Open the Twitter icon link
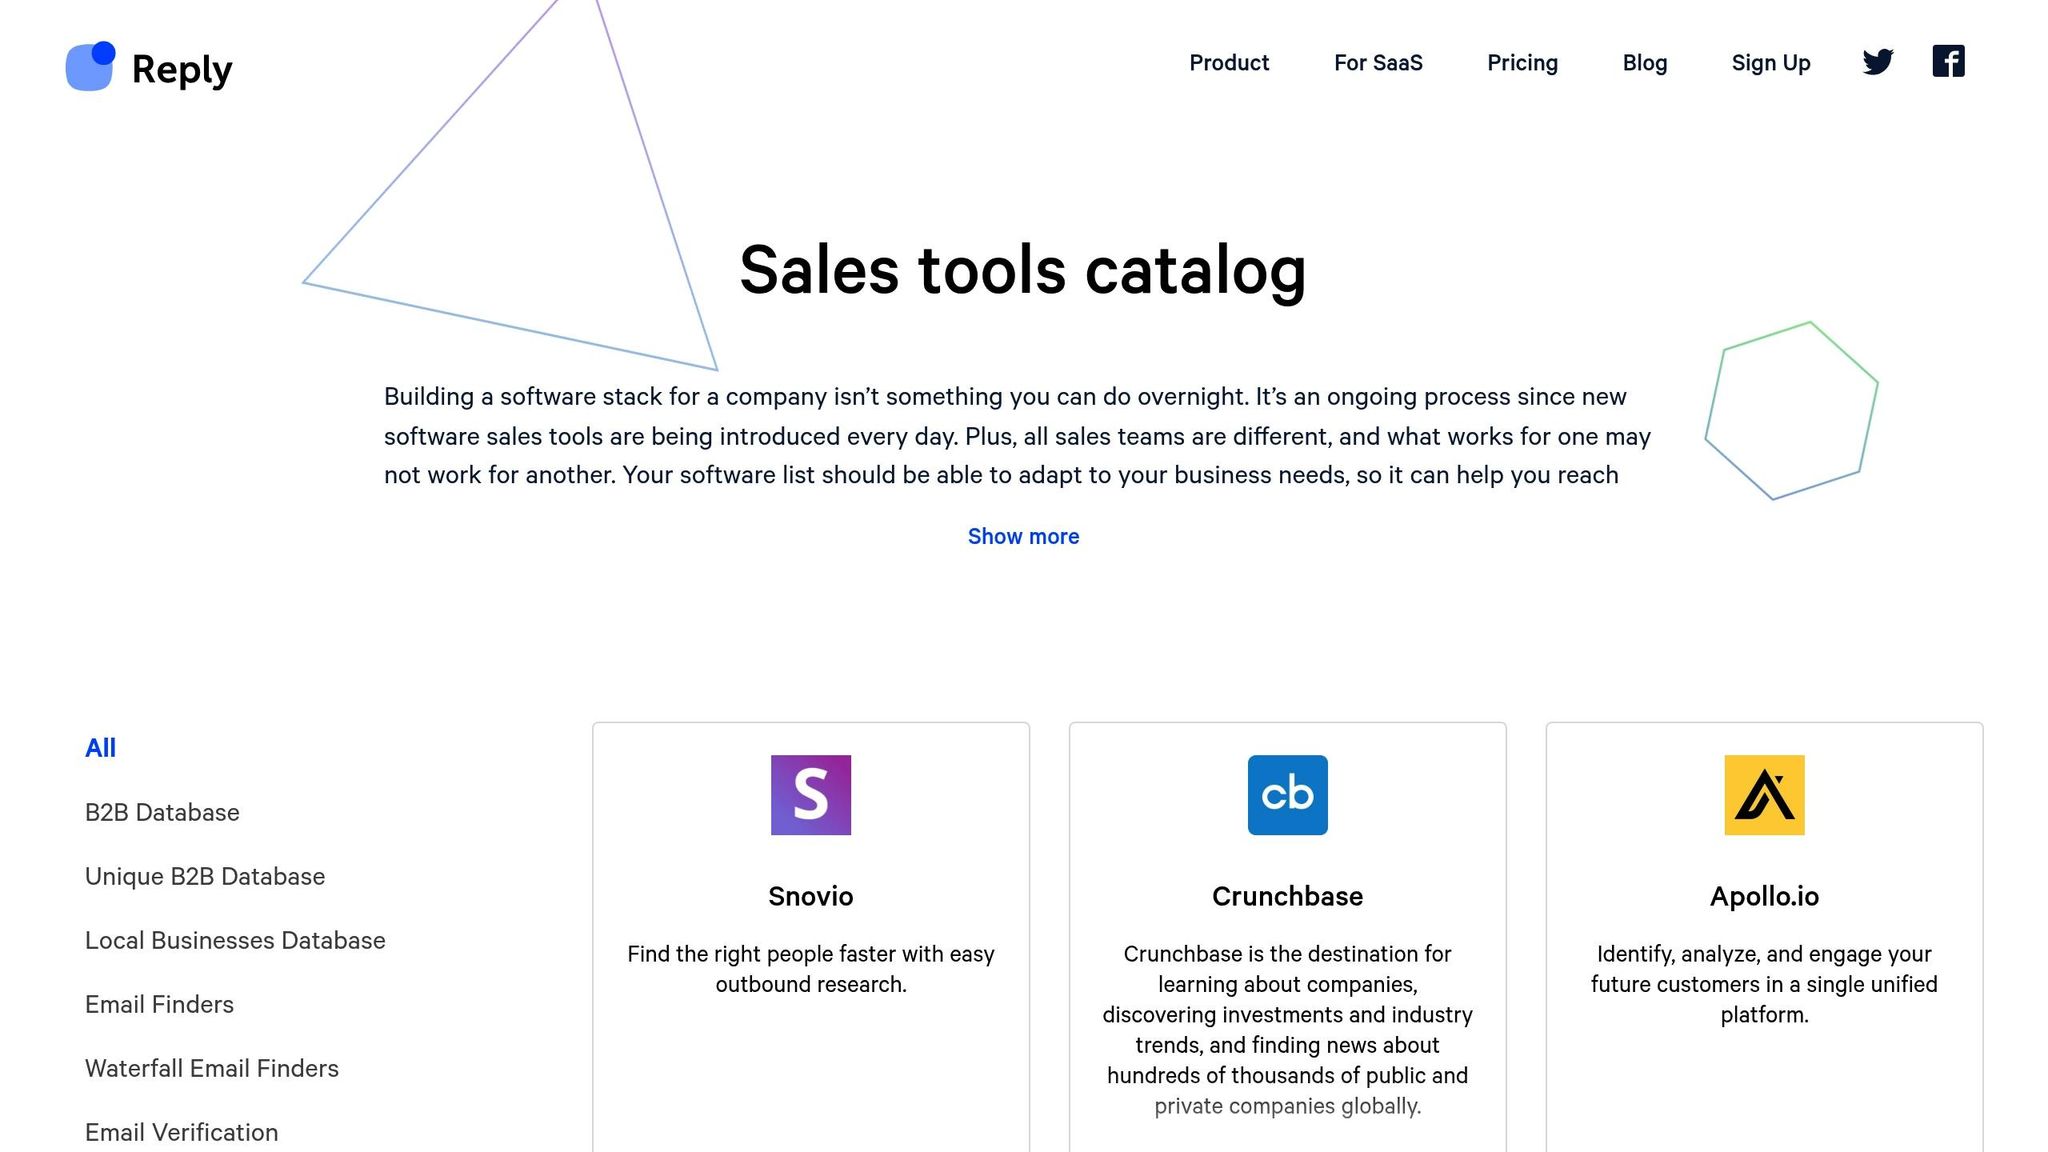Viewport: 2048px width, 1152px height. pos(1877,62)
